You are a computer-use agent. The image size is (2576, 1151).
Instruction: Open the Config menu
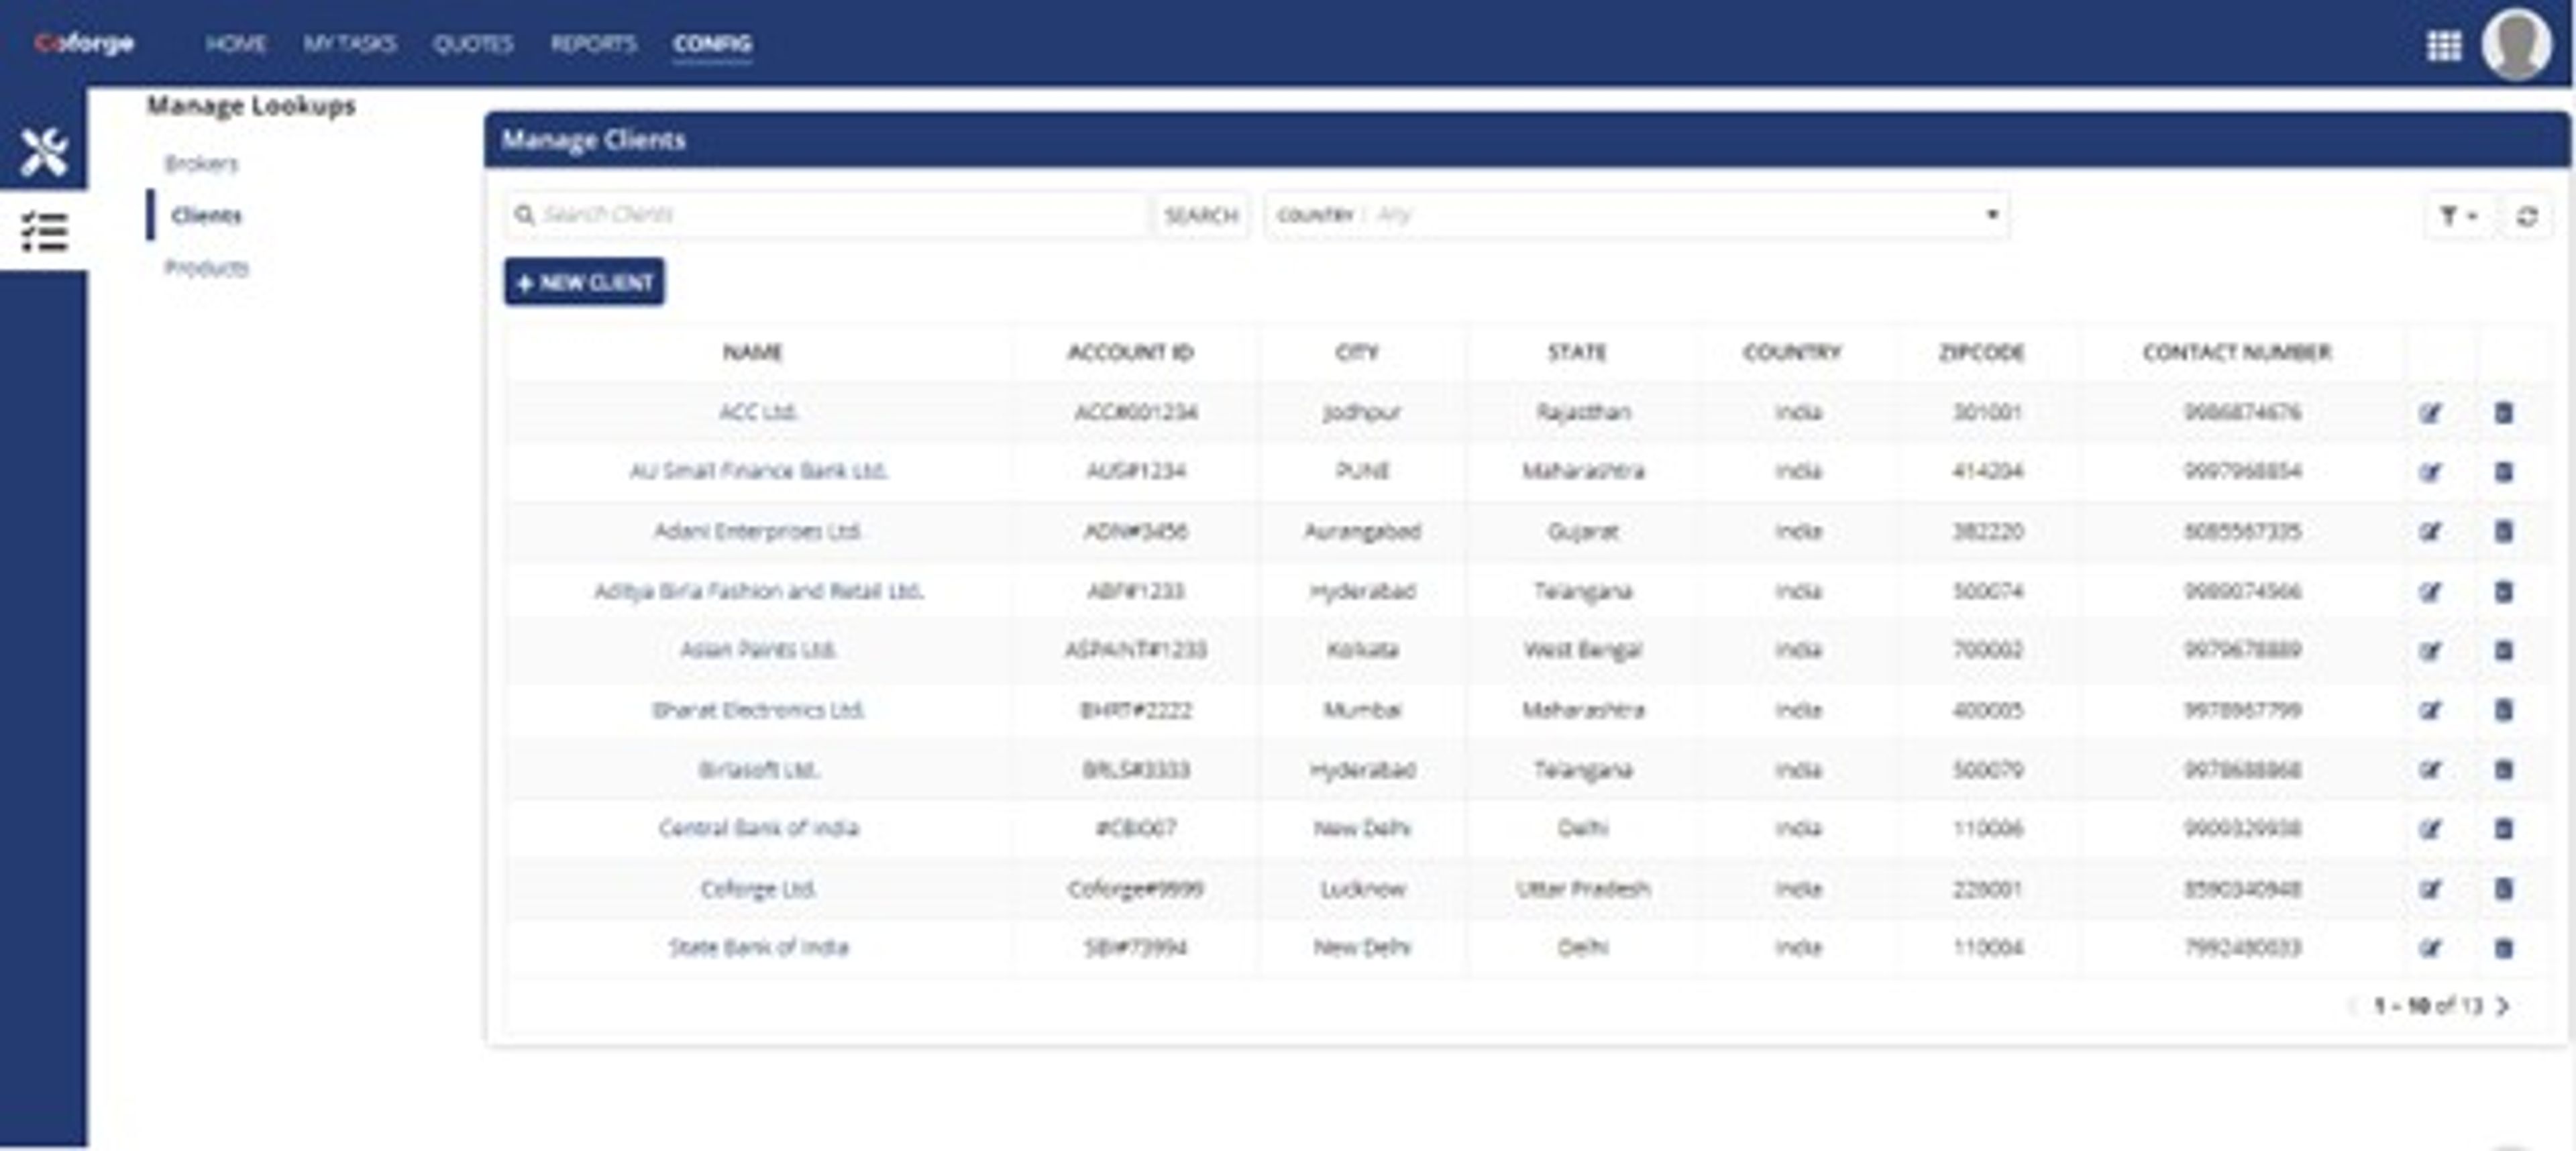pos(712,44)
